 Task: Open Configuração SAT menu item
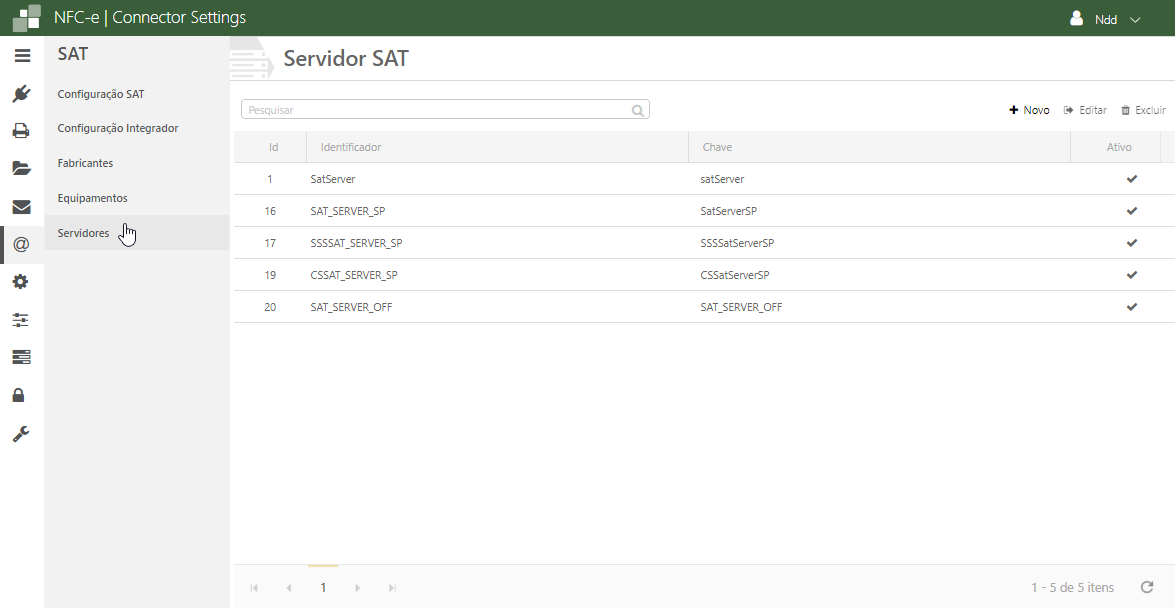tap(101, 94)
